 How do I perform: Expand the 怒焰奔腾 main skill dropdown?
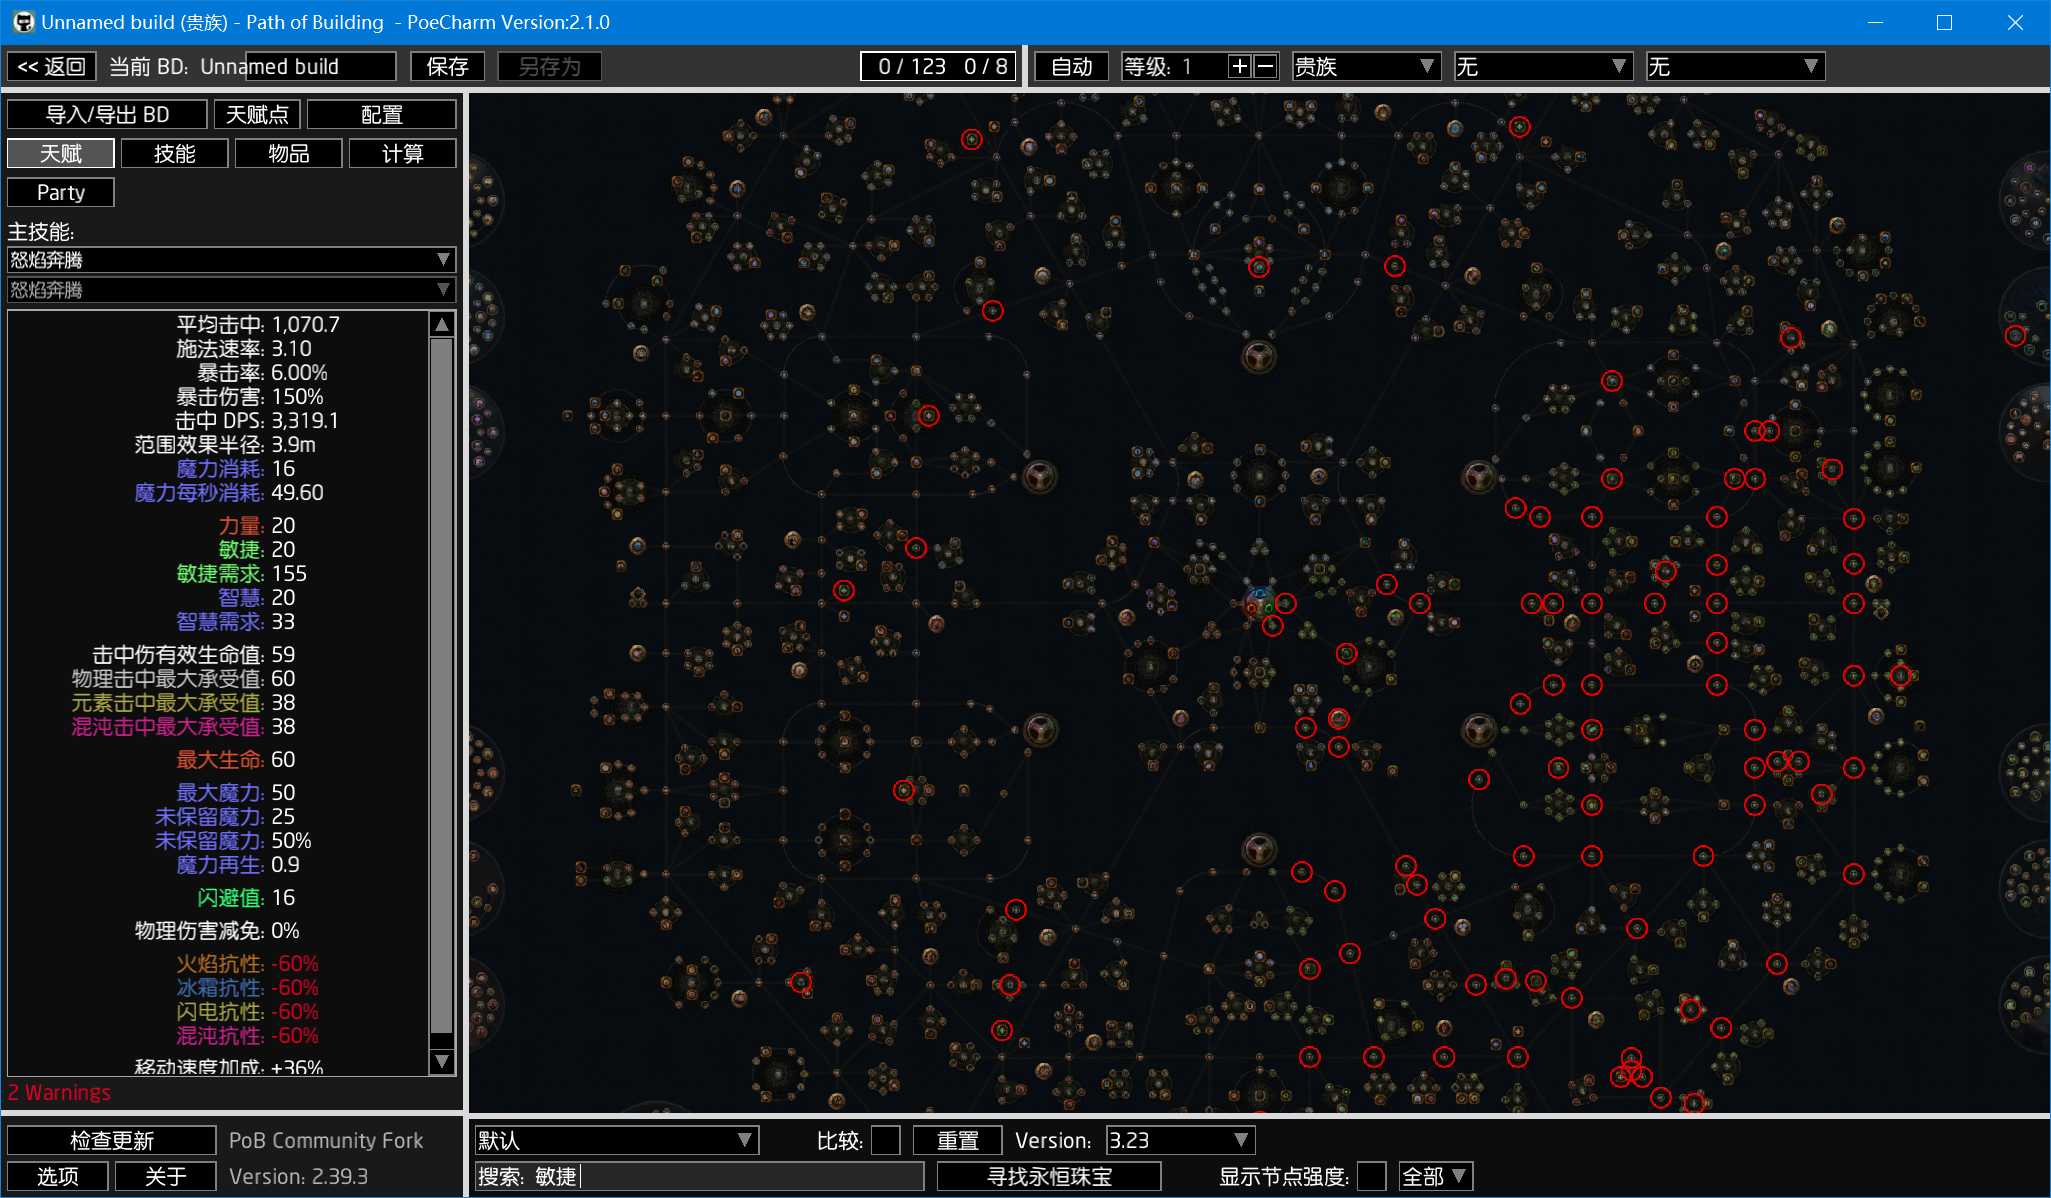232,260
